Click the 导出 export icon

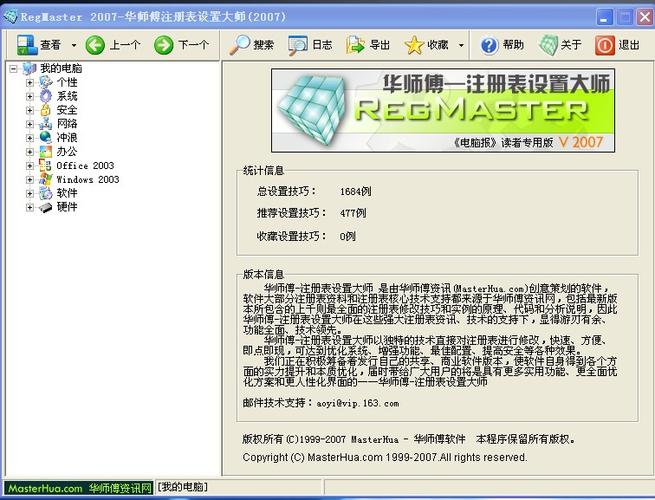[355, 45]
